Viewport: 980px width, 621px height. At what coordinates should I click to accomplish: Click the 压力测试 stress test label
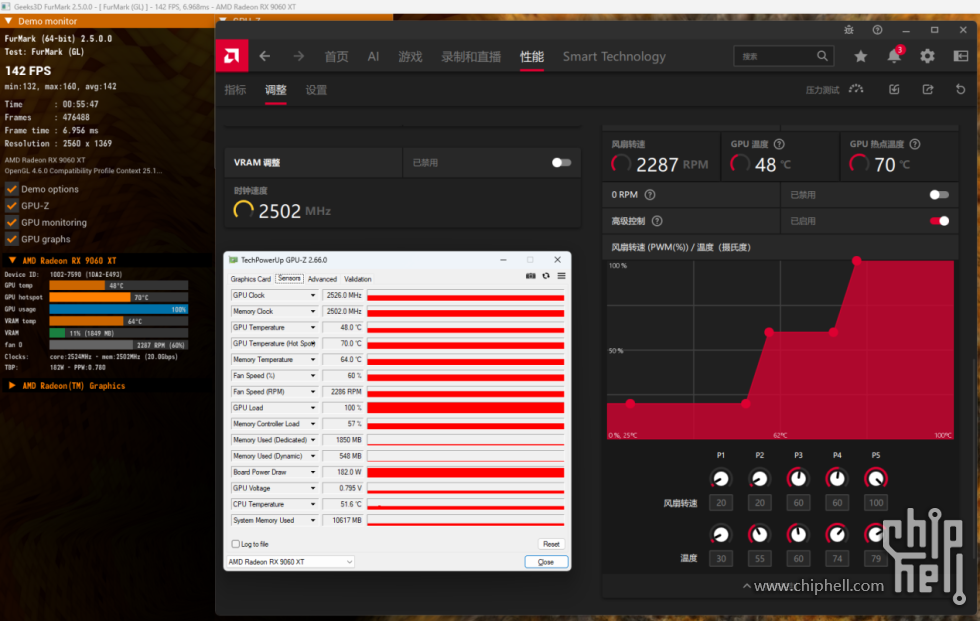[x=822, y=90]
